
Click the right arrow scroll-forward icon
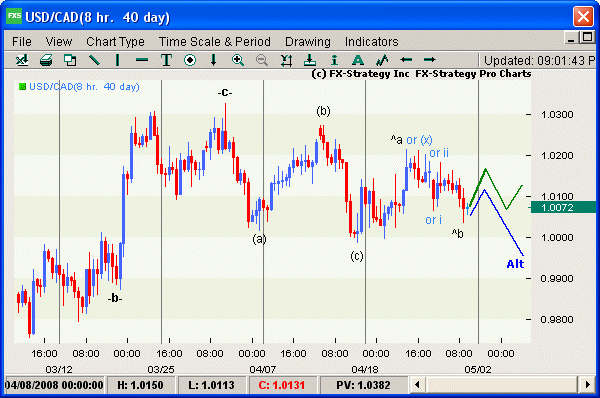coord(430,60)
